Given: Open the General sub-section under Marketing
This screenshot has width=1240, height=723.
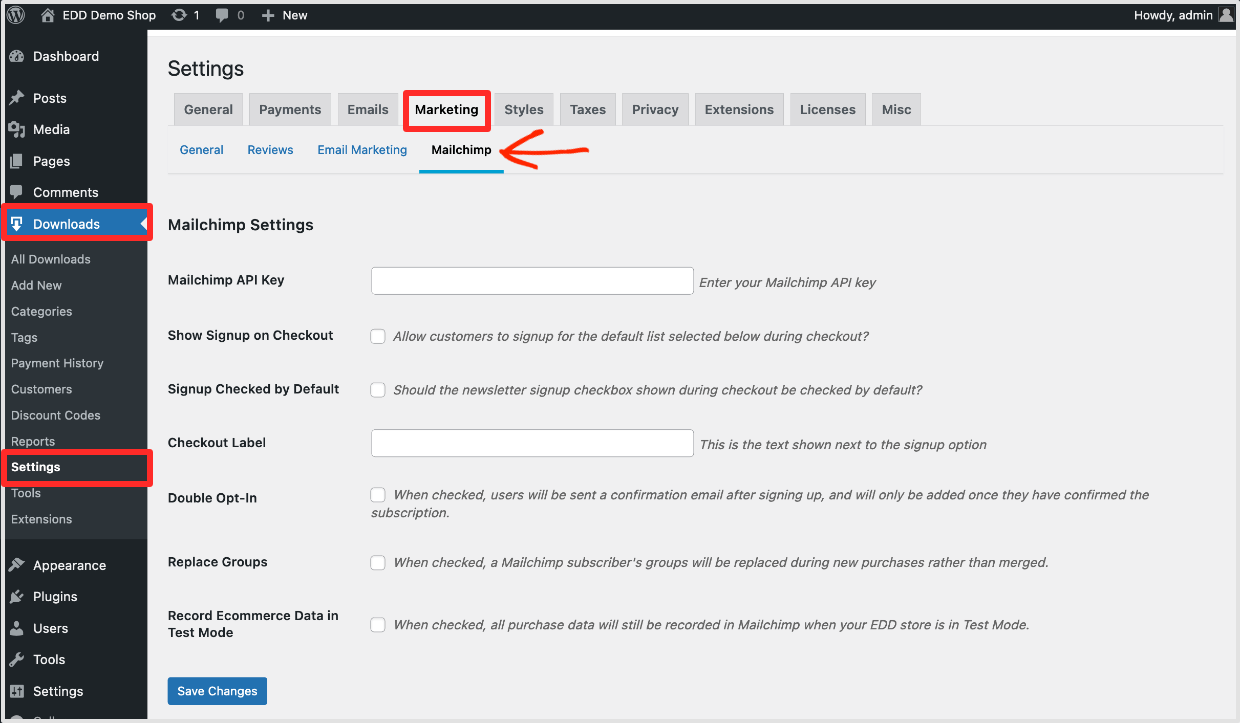Looking at the screenshot, I should click(x=202, y=150).
